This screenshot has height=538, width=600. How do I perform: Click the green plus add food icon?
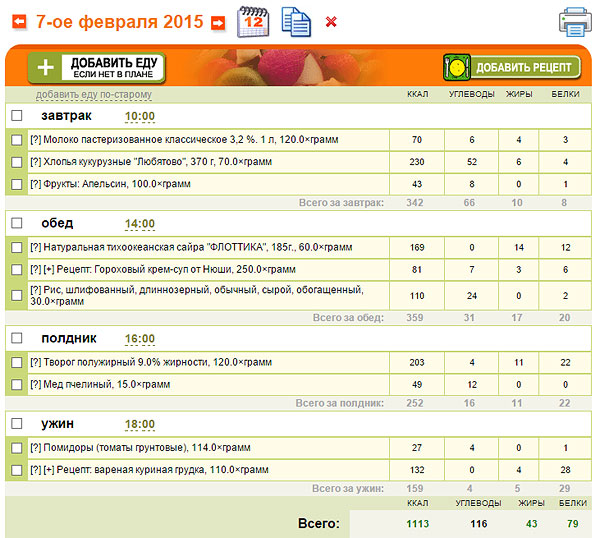pos(45,67)
